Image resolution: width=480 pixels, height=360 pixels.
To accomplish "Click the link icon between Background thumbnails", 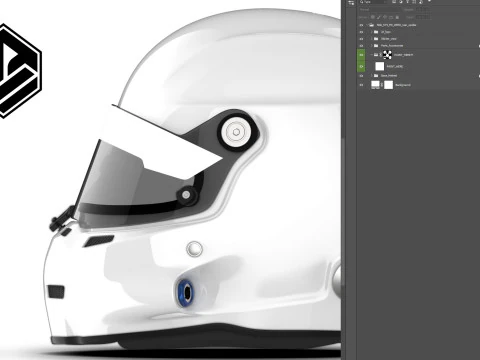I will click(x=382, y=85).
